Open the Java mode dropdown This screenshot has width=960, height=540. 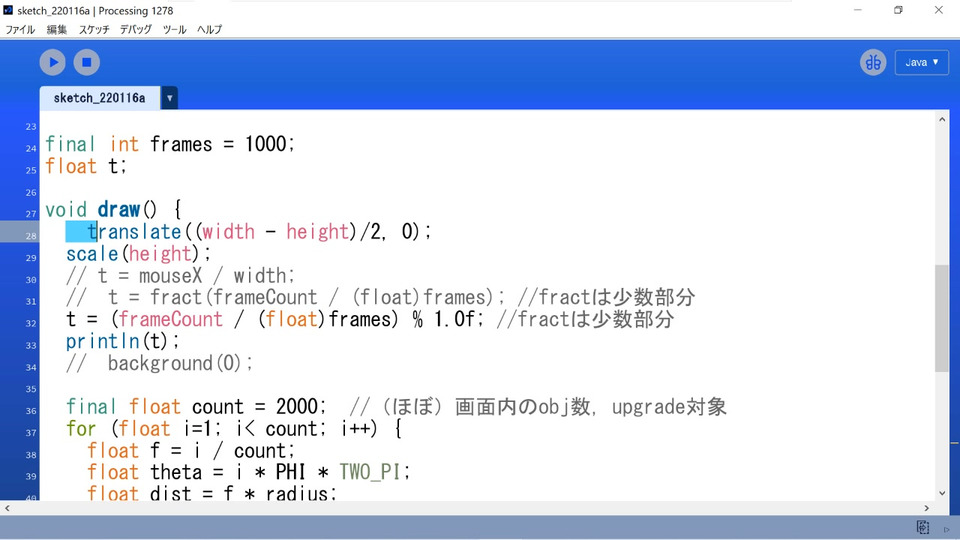(921, 62)
